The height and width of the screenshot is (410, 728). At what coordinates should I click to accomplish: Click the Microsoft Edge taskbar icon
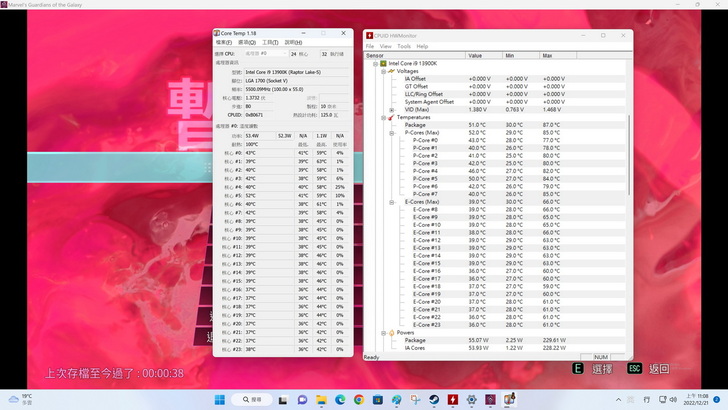tap(341, 400)
